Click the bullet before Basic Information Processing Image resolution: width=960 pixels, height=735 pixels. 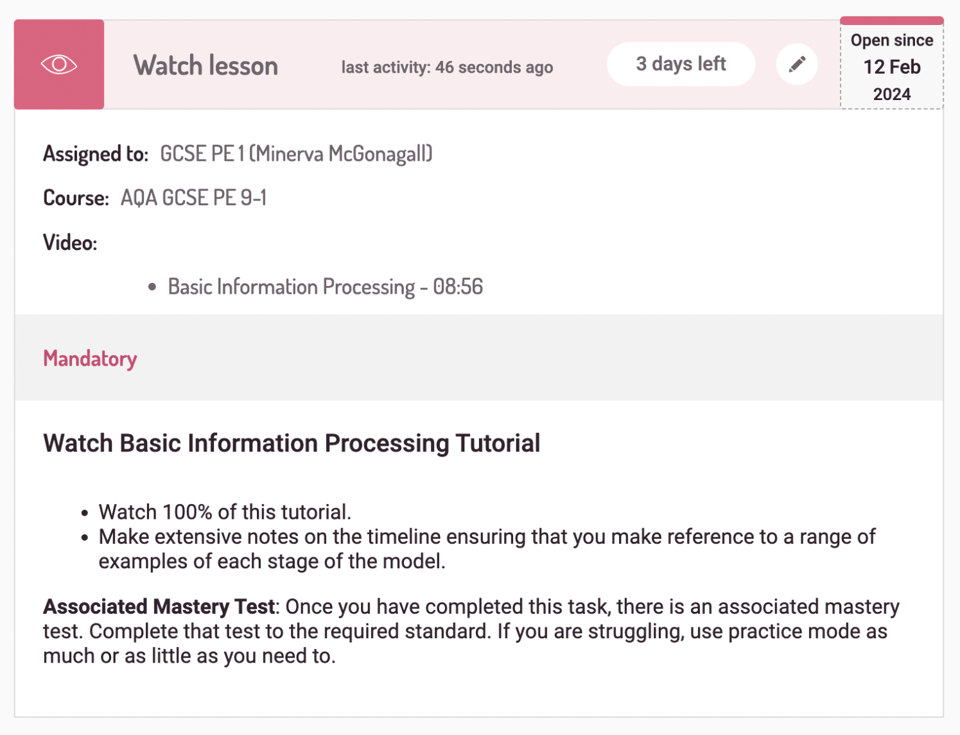[152, 287]
